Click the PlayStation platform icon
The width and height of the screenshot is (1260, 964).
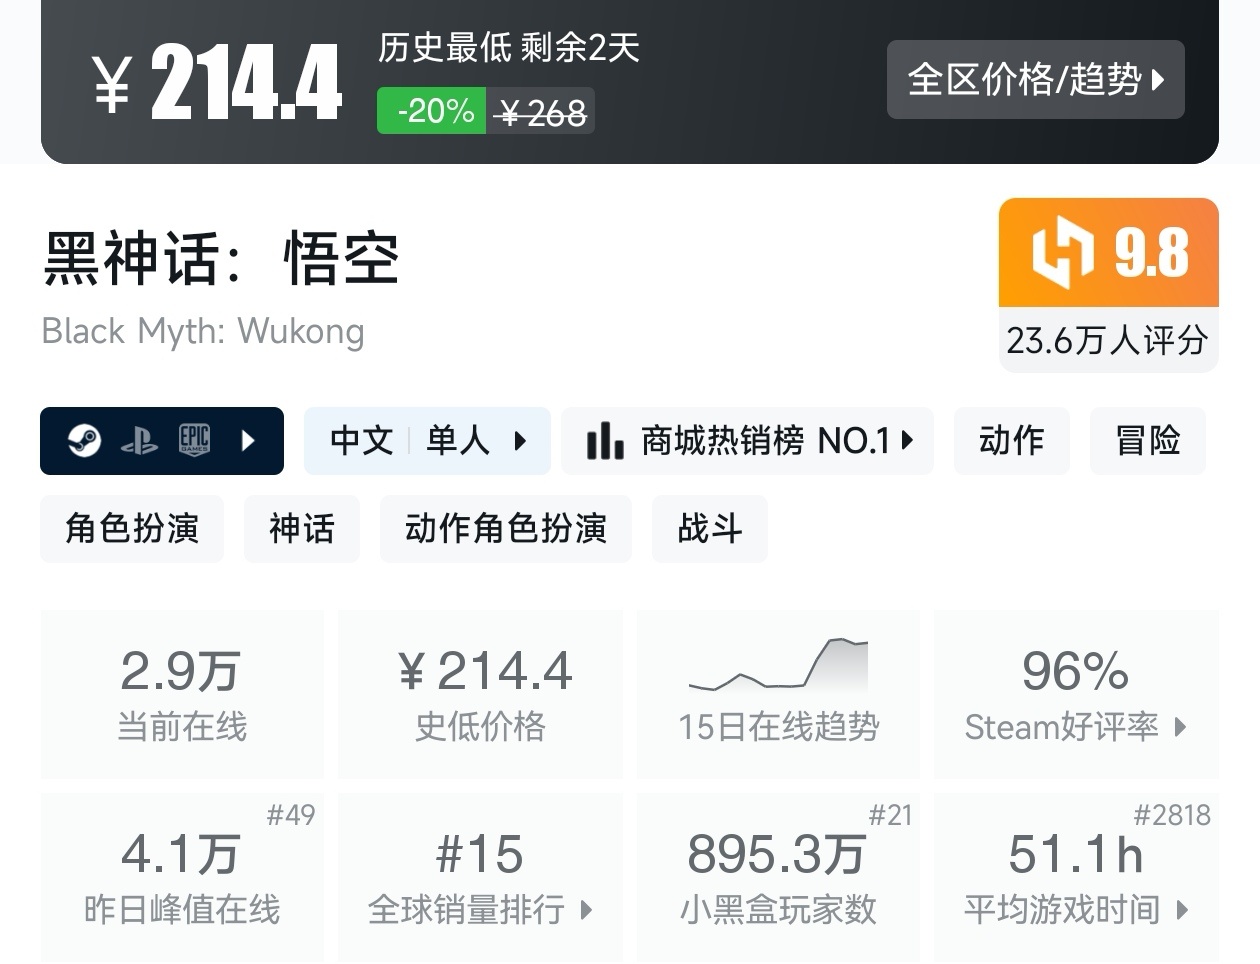tap(140, 440)
